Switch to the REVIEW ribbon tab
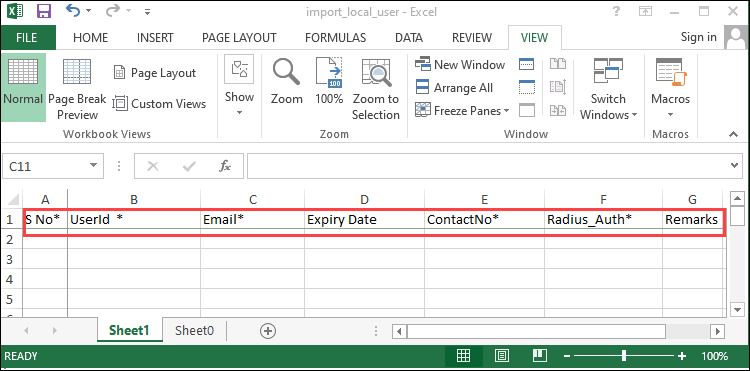 tap(472, 38)
